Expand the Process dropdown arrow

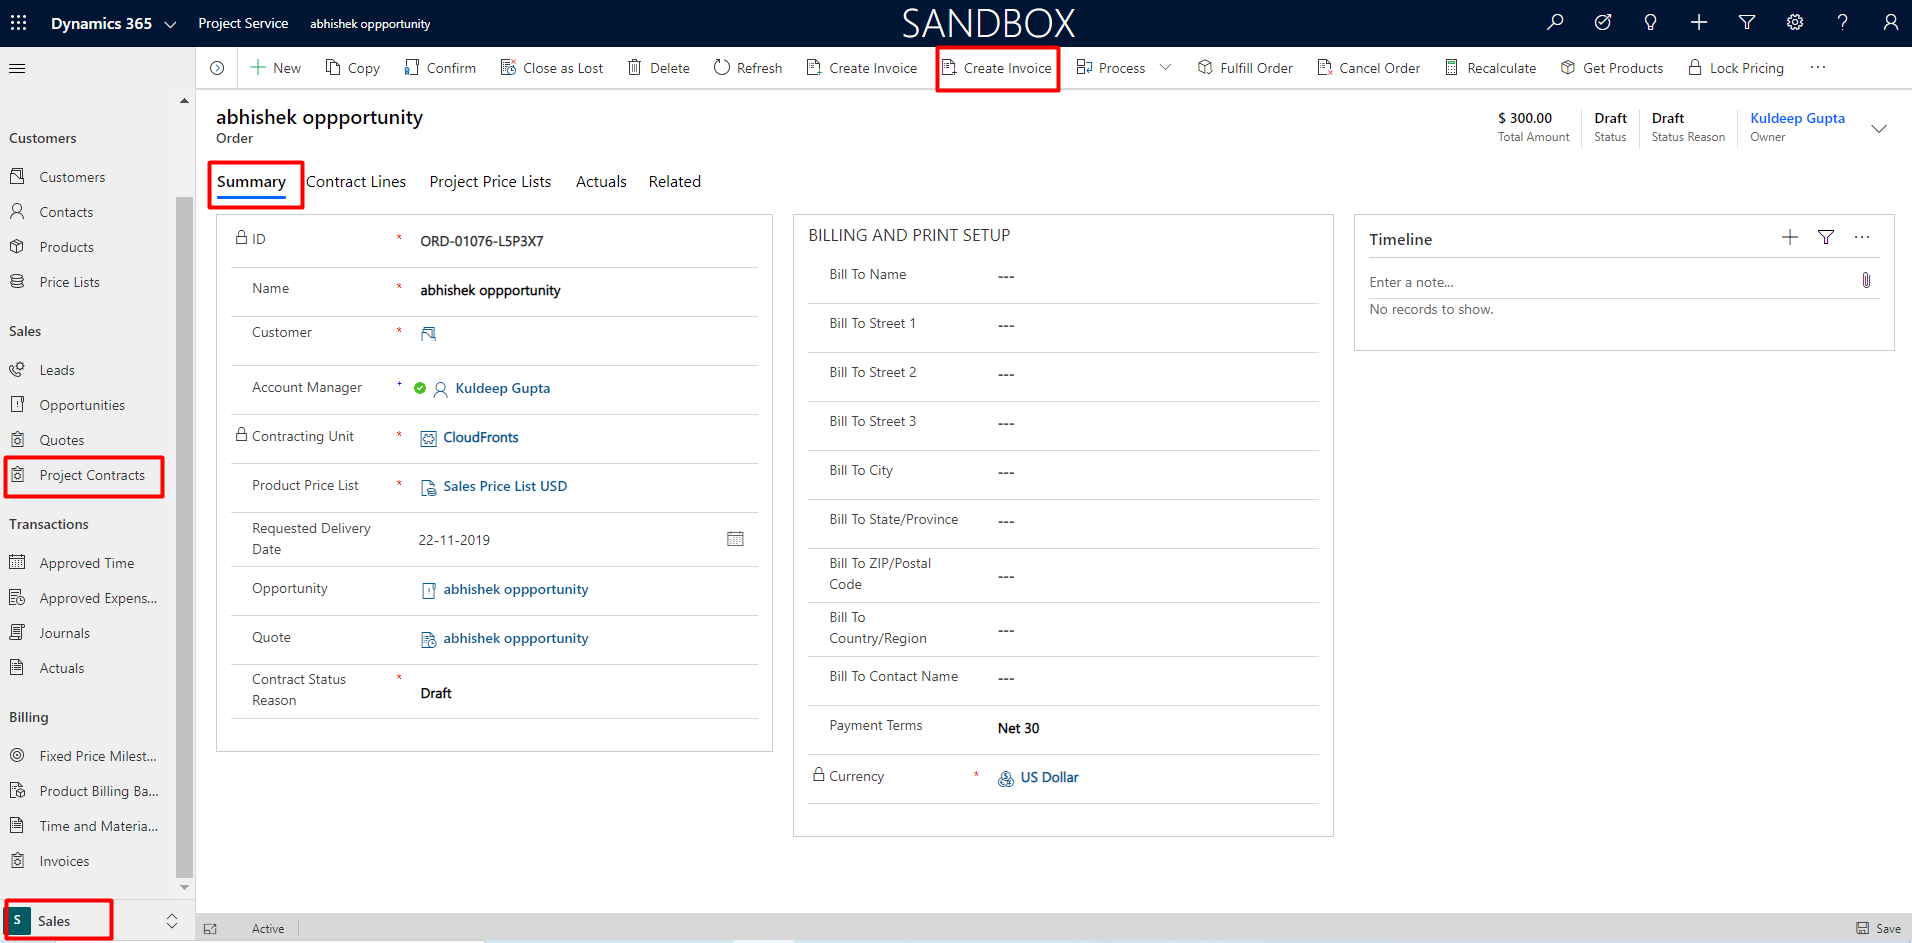[1165, 68]
